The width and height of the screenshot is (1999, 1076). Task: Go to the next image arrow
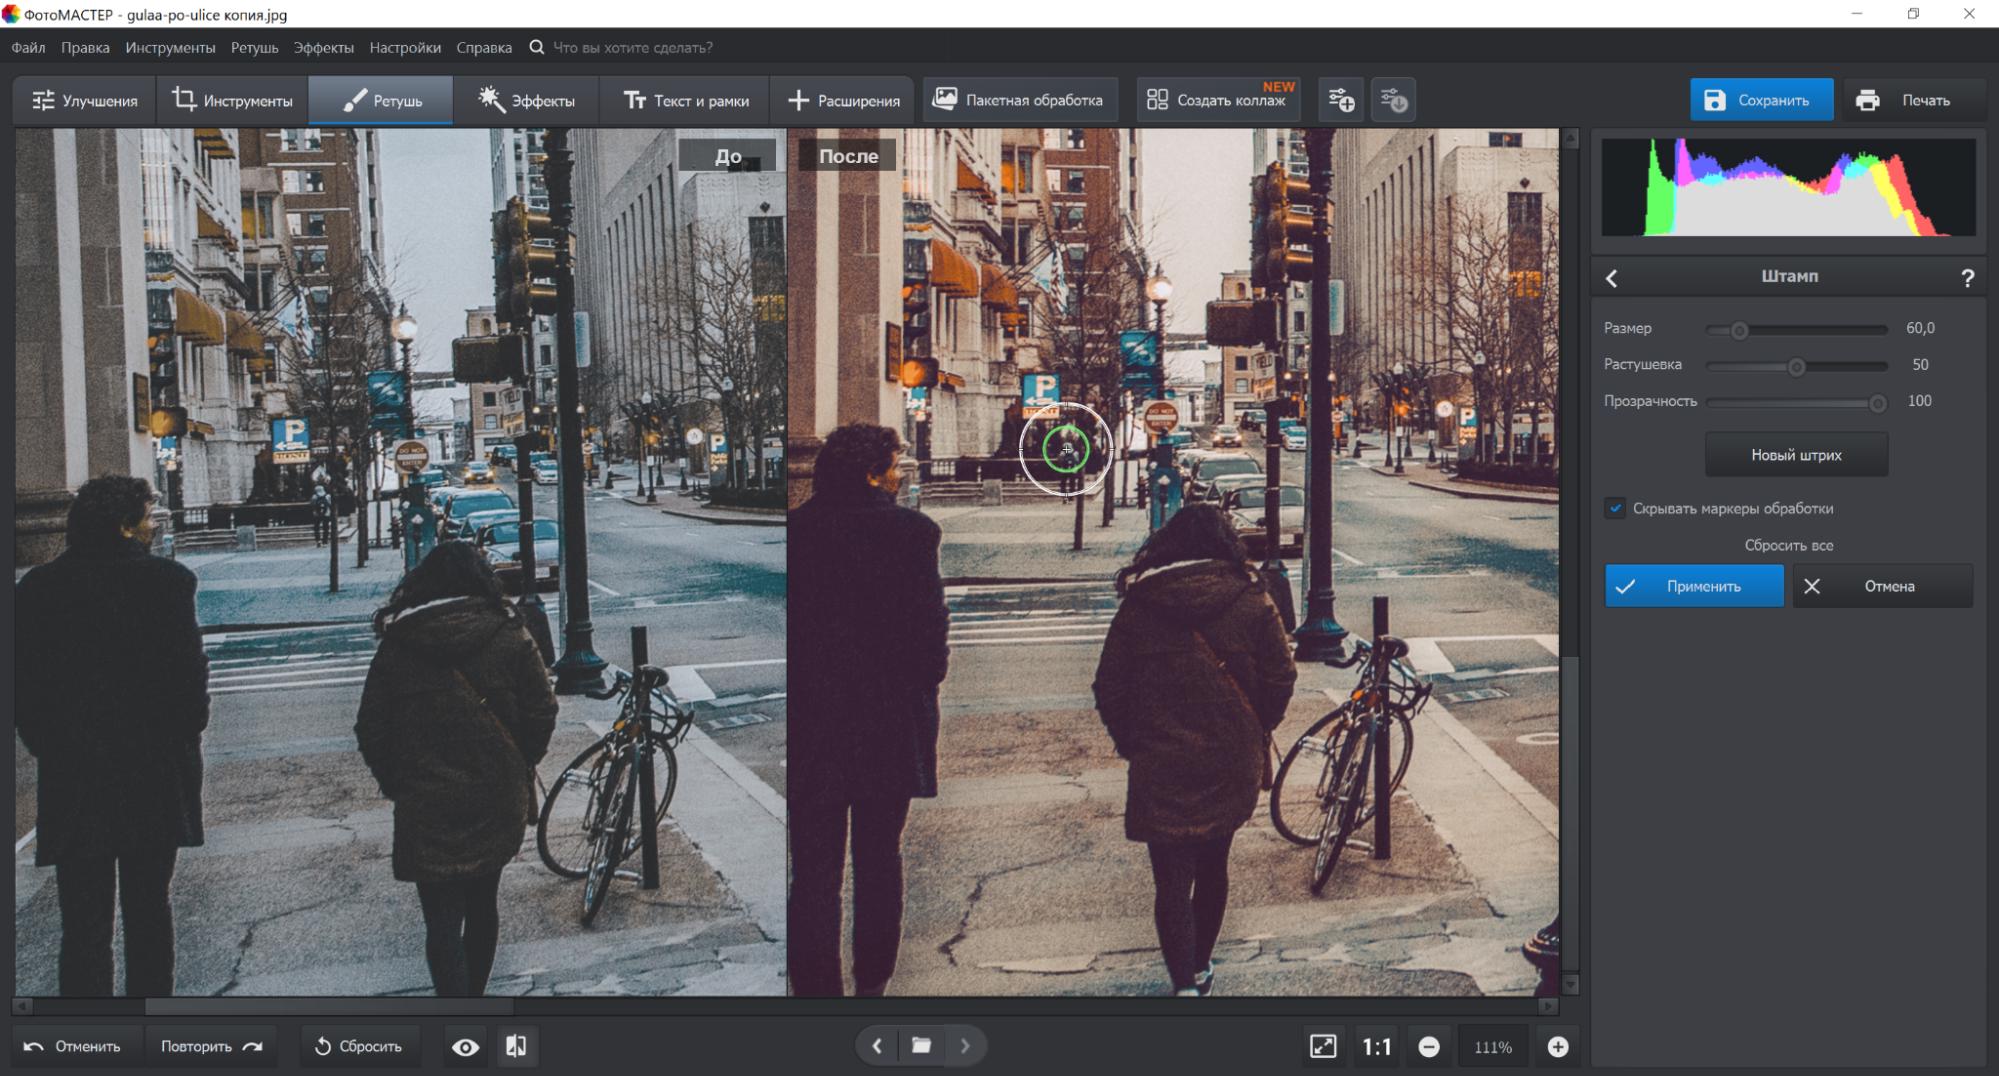point(965,1046)
